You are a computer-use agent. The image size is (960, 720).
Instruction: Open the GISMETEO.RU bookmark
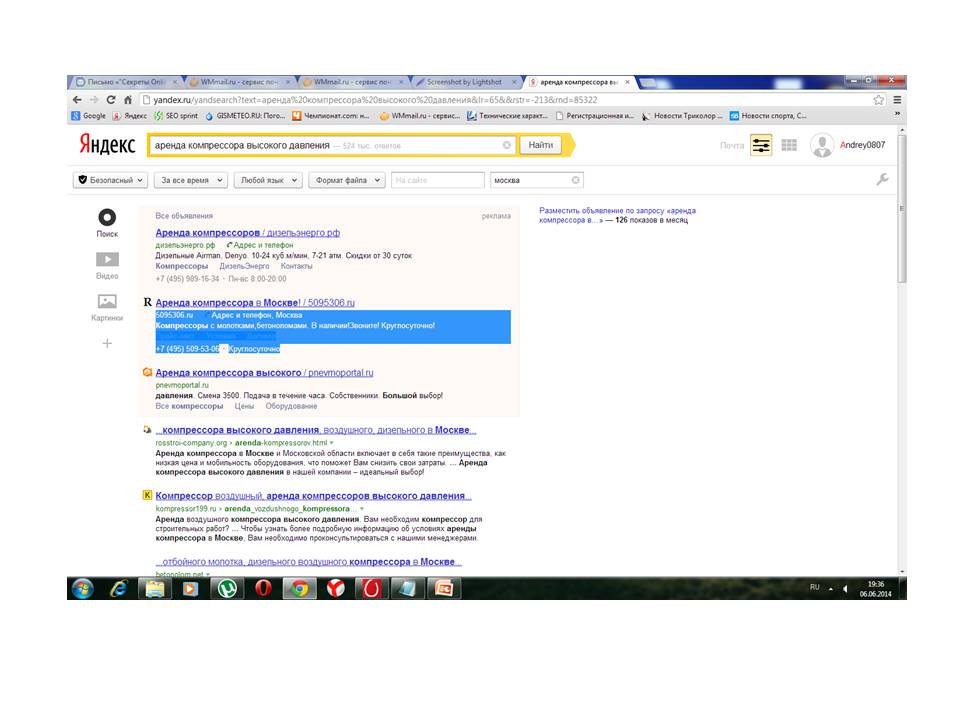(x=245, y=116)
